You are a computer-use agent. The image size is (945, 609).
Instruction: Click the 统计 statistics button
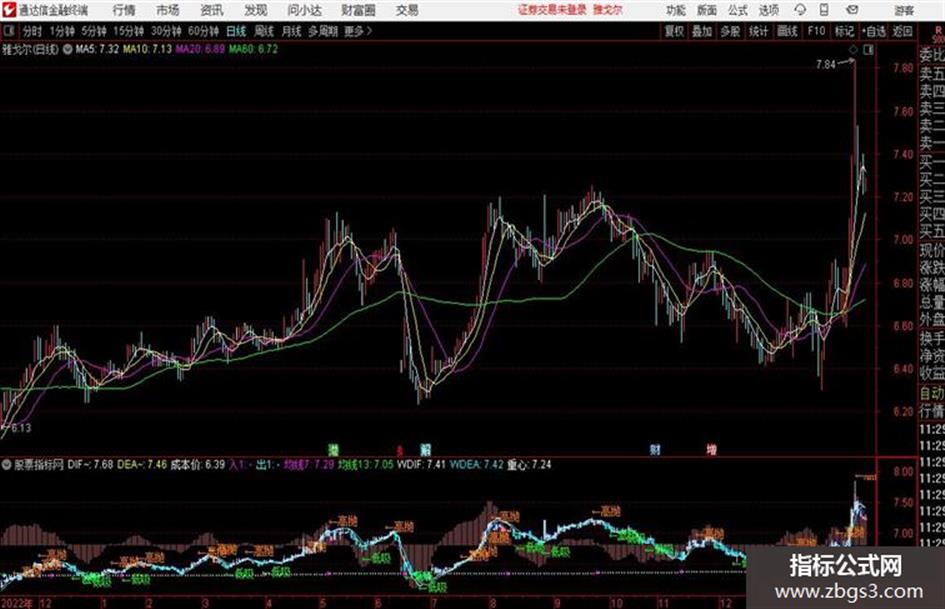click(758, 31)
